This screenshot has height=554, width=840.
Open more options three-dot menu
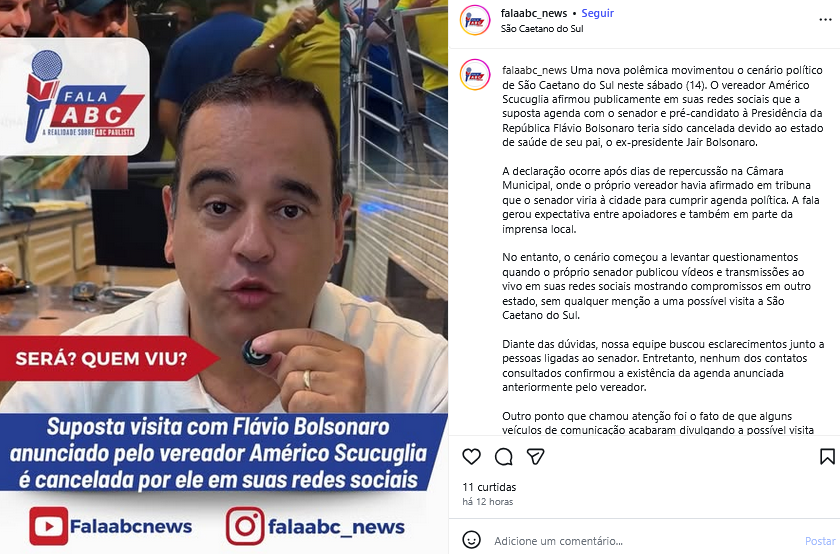coord(826,20)
